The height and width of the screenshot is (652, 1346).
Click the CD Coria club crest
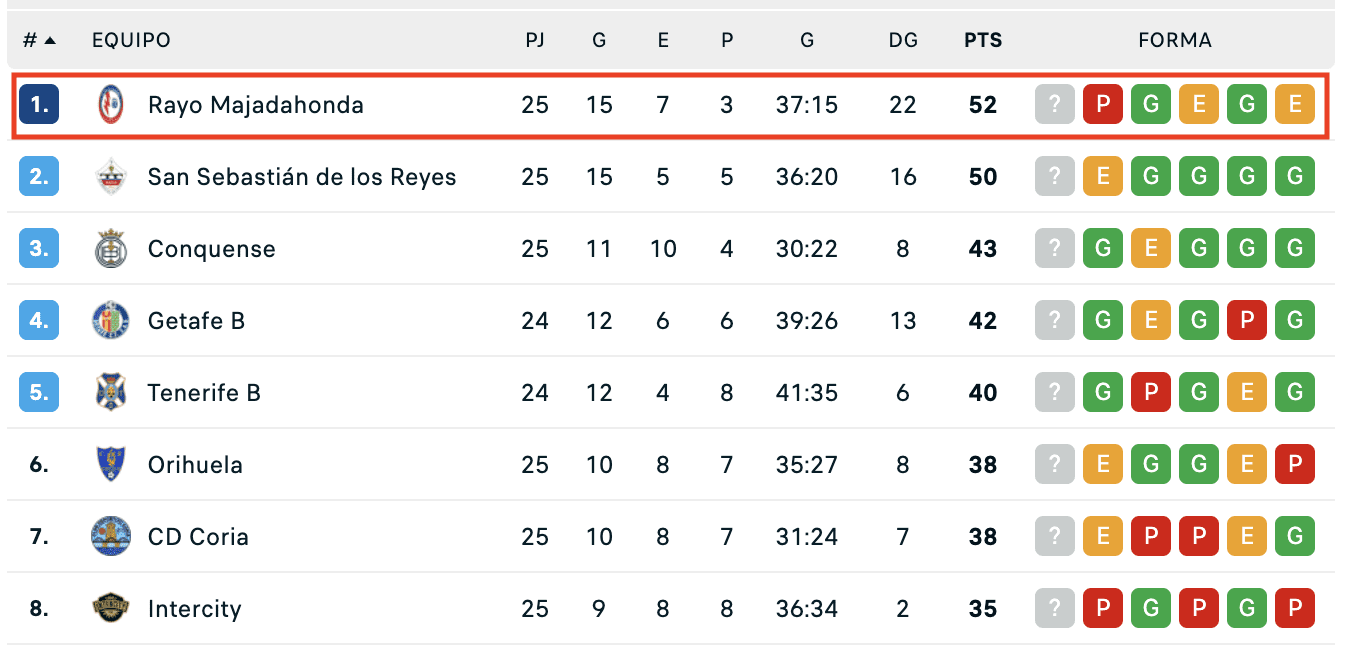click(x=110, y=537)
